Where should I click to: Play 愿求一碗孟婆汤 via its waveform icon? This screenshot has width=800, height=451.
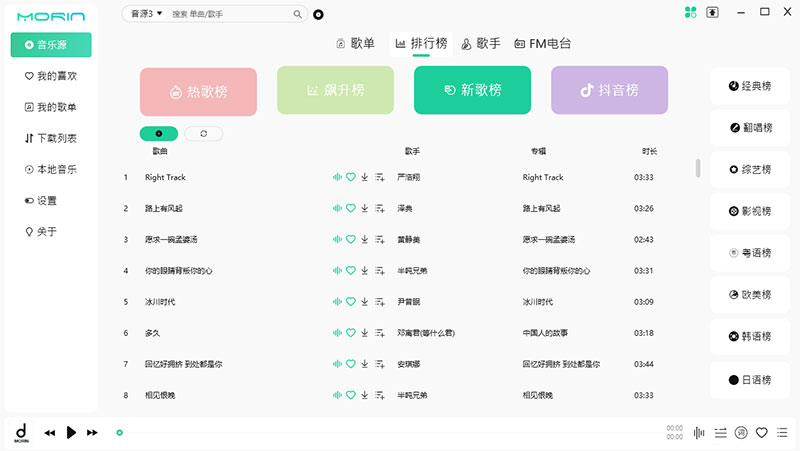point(337,240)
